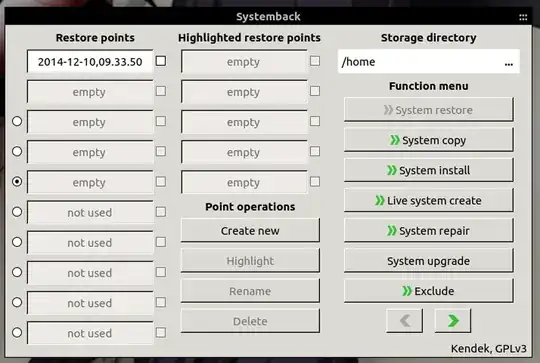Browse storage directory with the ellipsis button
The width and height of the screenshot is (540, 363).
(x=509, y=63)
